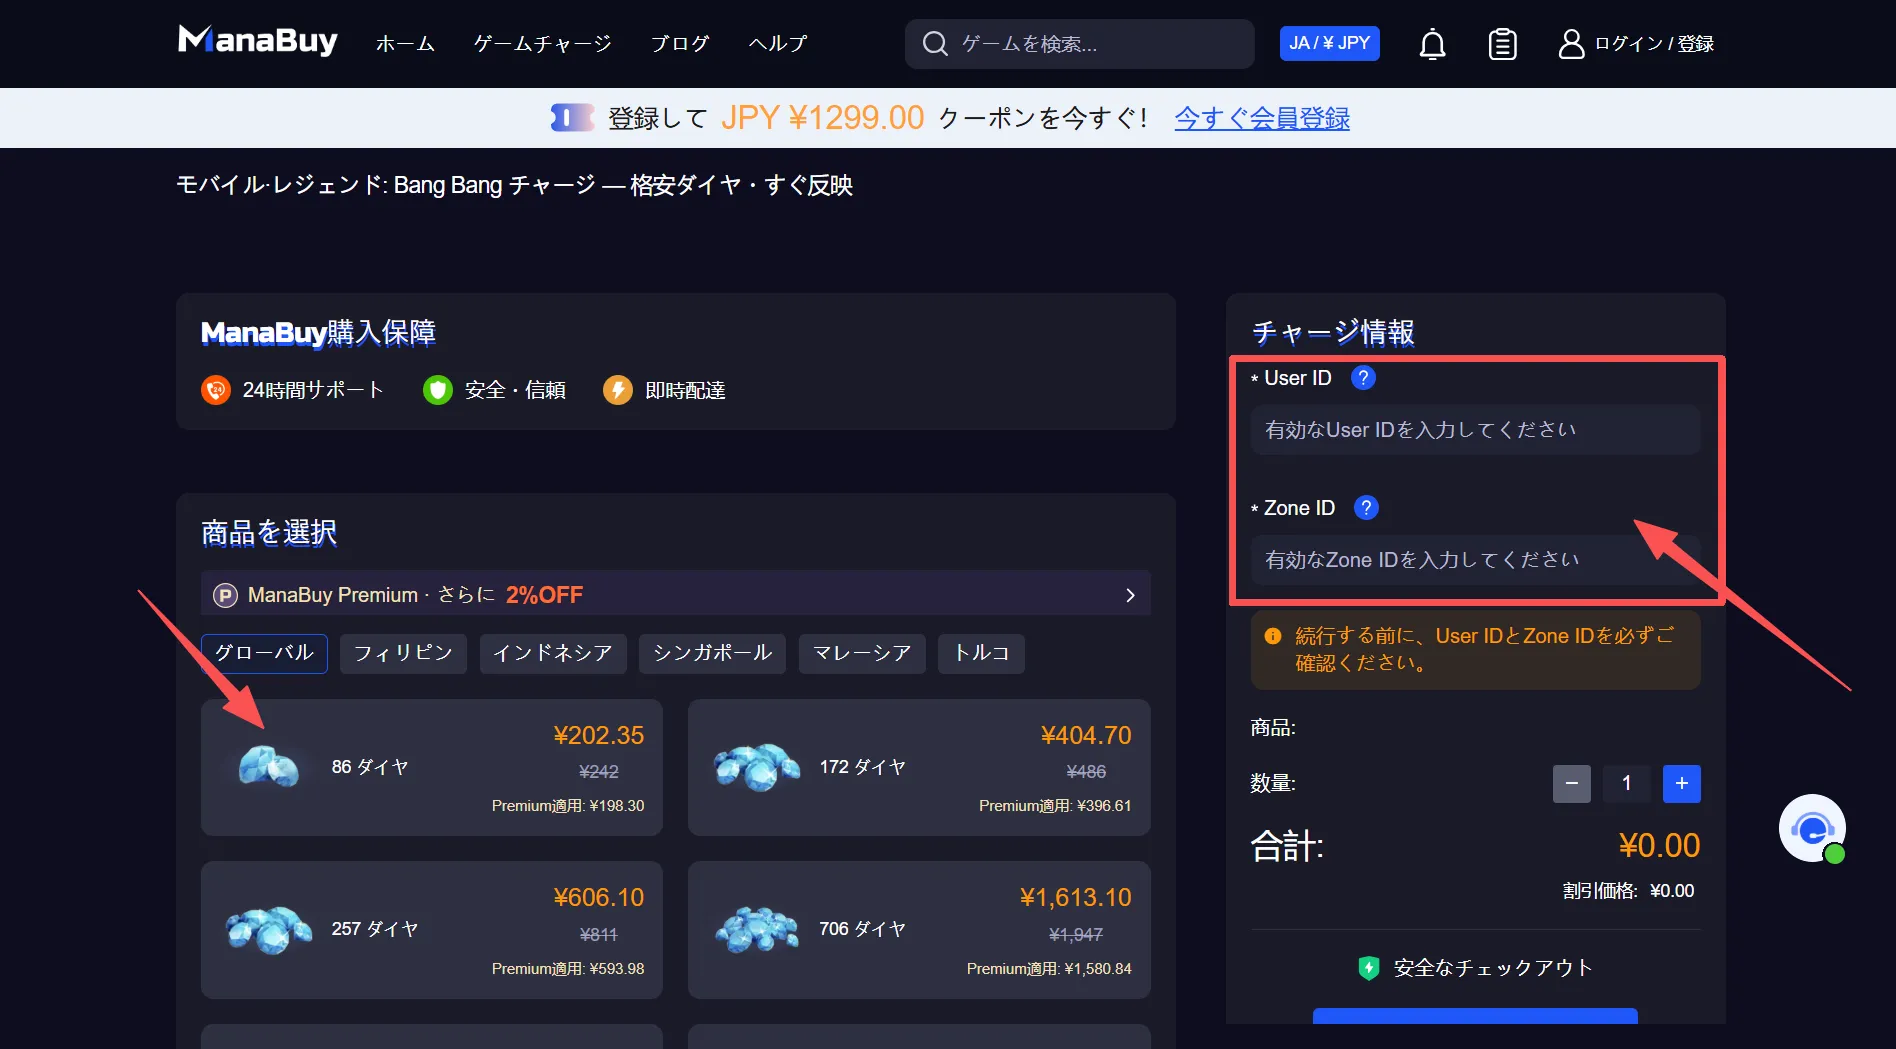Click the 合計 total ¥0.00 amount
The height and width of the screenshot is (1049, 1896).
[1659, 846]
